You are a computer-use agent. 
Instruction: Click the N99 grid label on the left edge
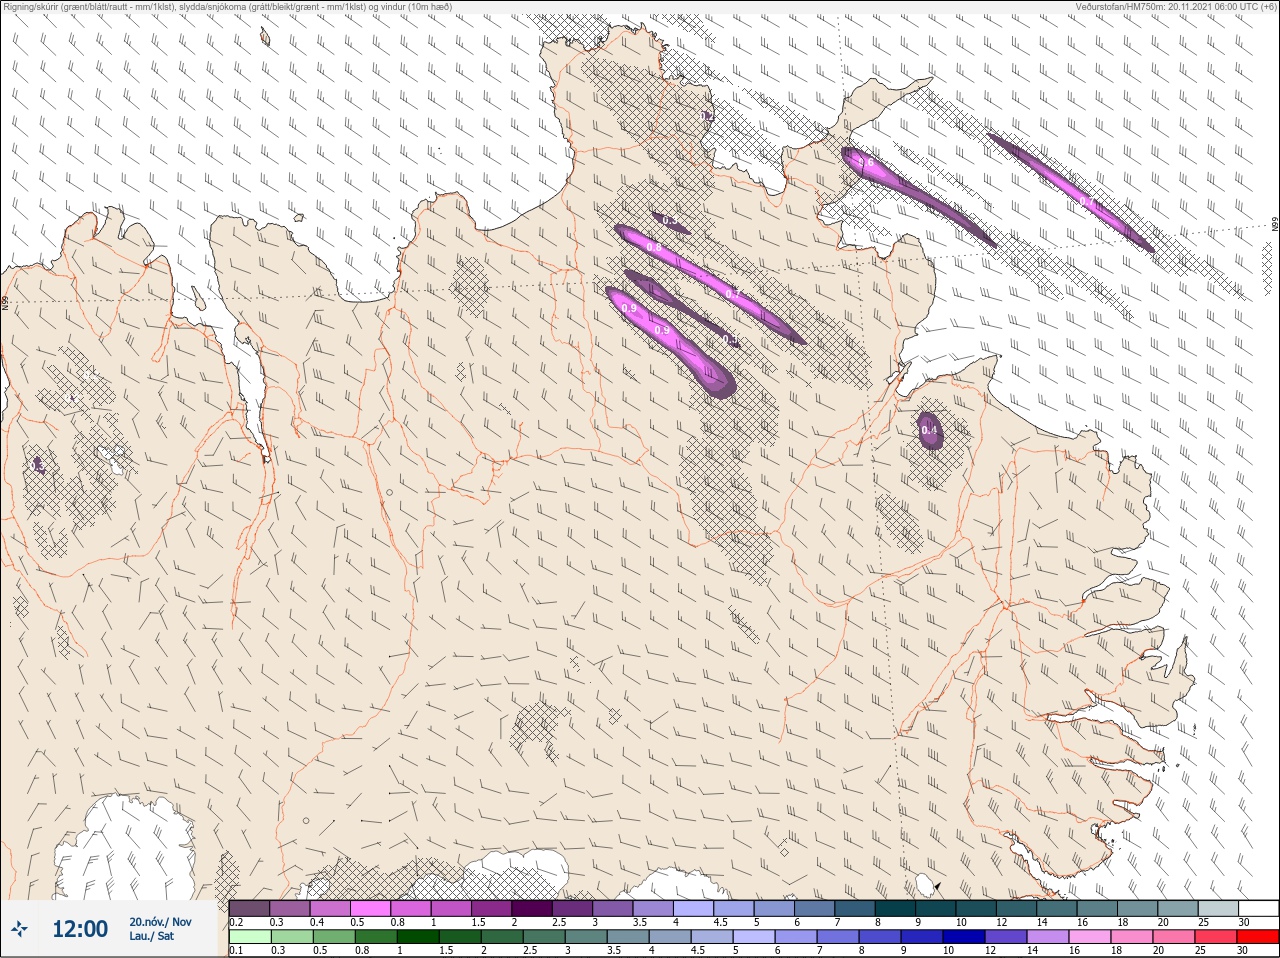coord(5,301)
